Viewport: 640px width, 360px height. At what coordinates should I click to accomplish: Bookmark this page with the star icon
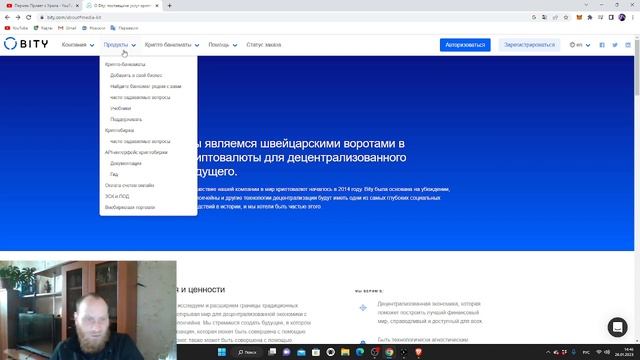[x=566, y=18]
